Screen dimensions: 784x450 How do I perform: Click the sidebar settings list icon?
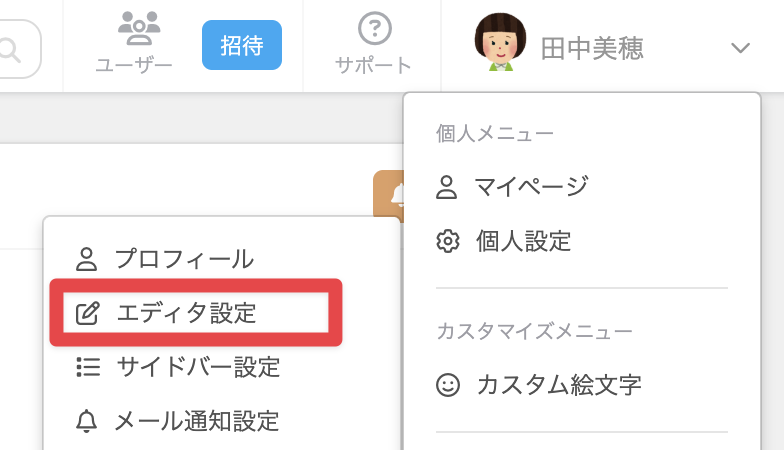(x=88, y=367)
